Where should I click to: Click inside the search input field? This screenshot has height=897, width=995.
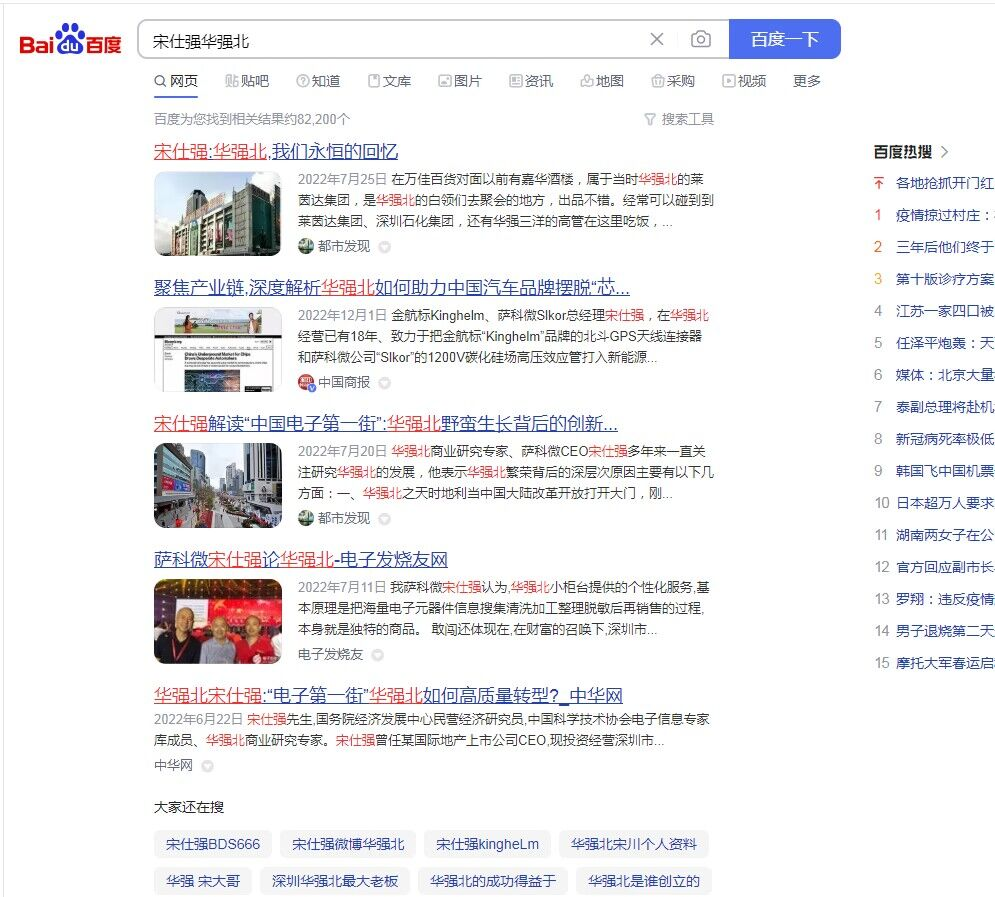[x=400, y=39]
